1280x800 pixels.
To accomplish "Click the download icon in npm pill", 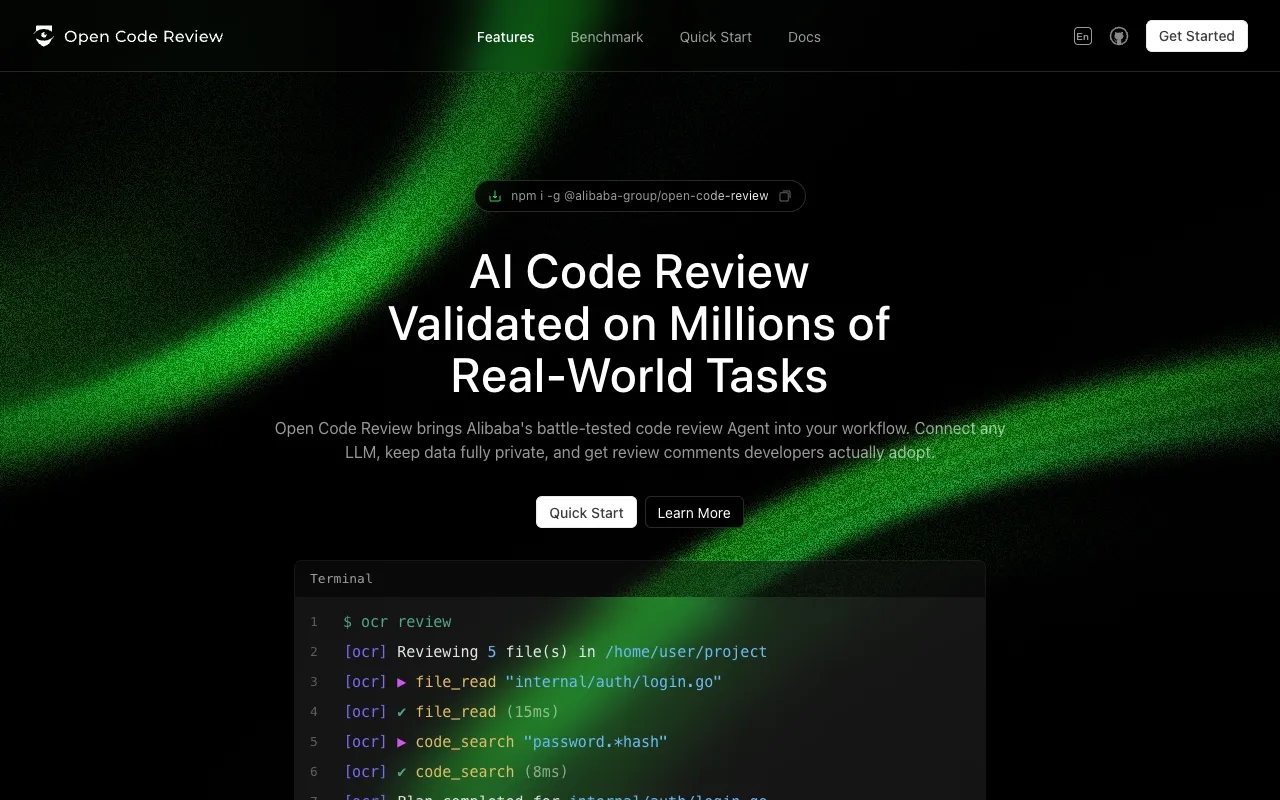I will [x=495, y=196].
